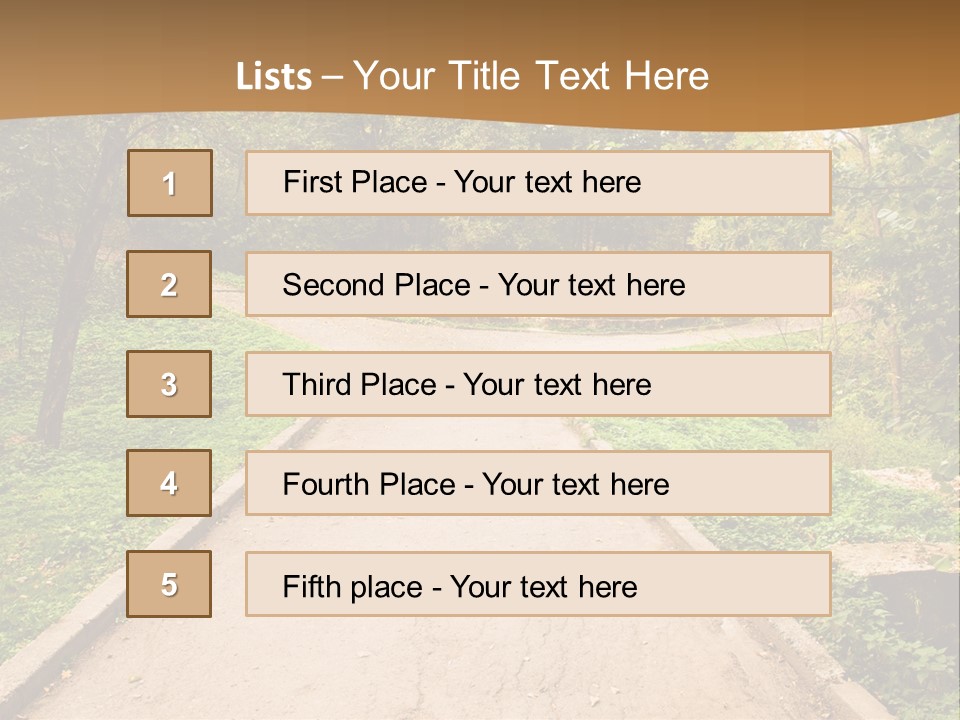Click the number 5 box

[x=169, y=584]
